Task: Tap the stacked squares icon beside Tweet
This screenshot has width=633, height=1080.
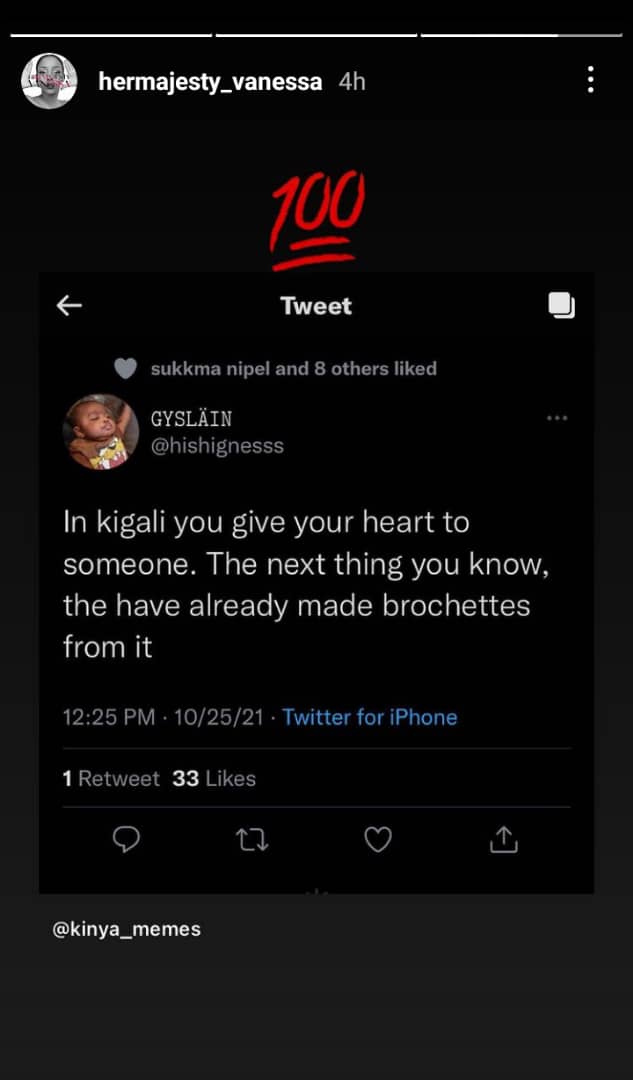Action: click(562, 306)
